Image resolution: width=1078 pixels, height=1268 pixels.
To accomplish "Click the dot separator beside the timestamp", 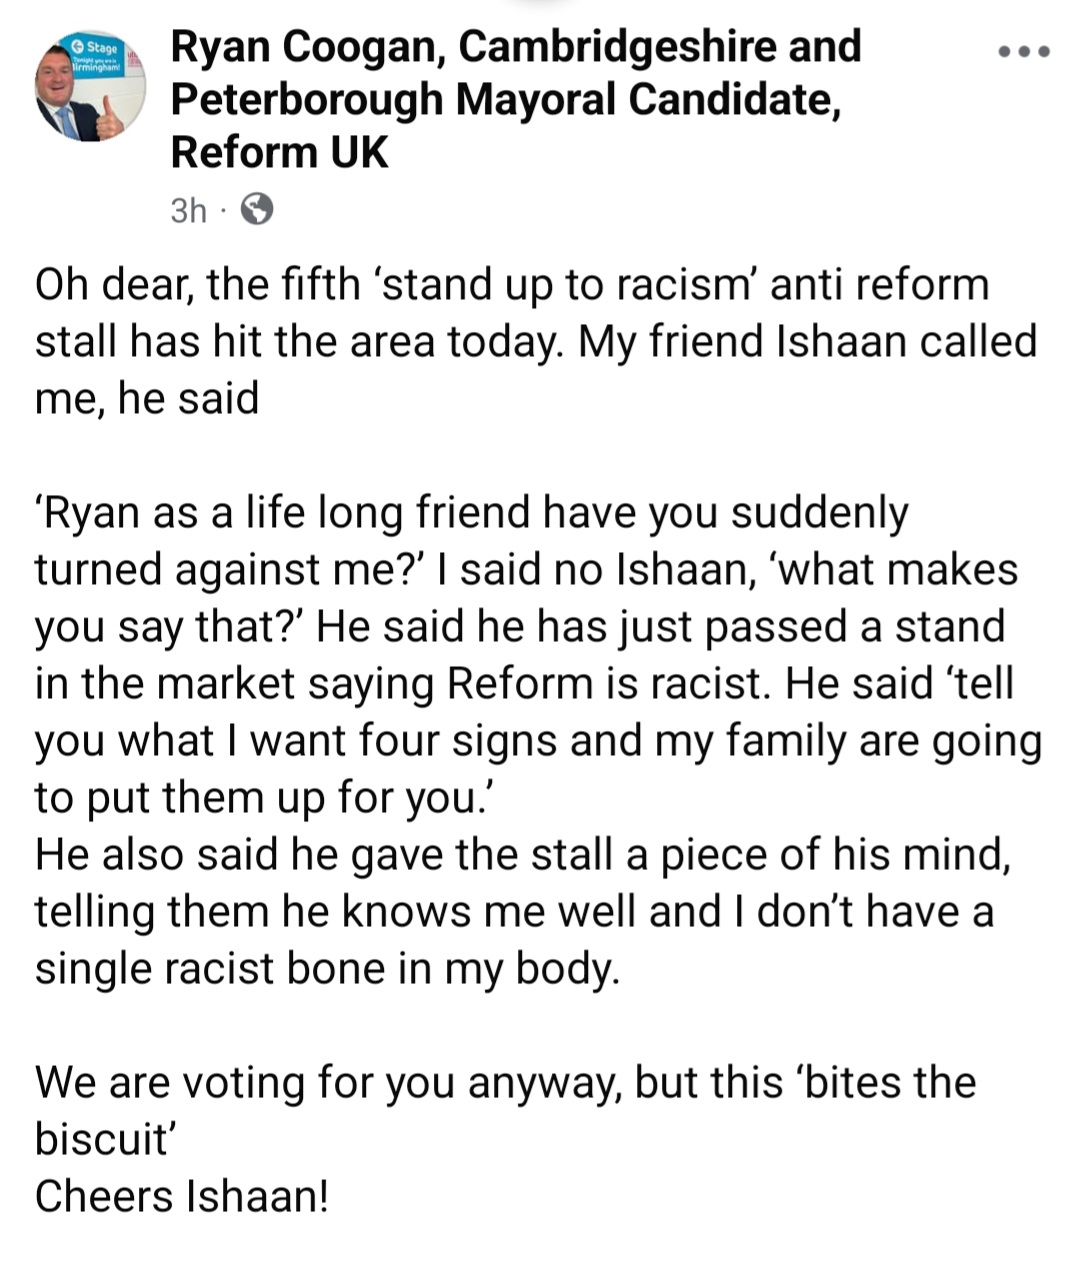I will (223, 211).
